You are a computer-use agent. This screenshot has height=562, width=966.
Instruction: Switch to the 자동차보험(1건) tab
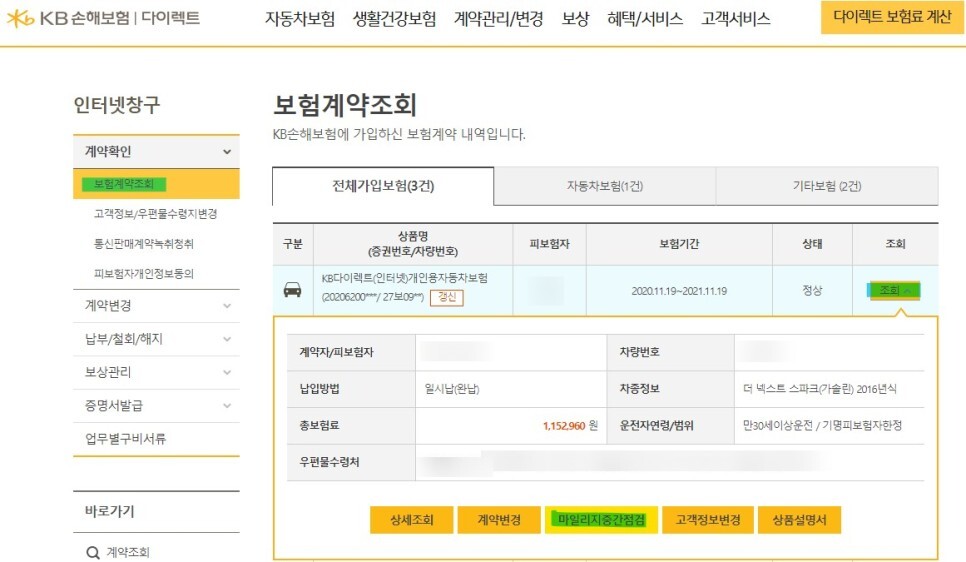click(x=605, y=186)
